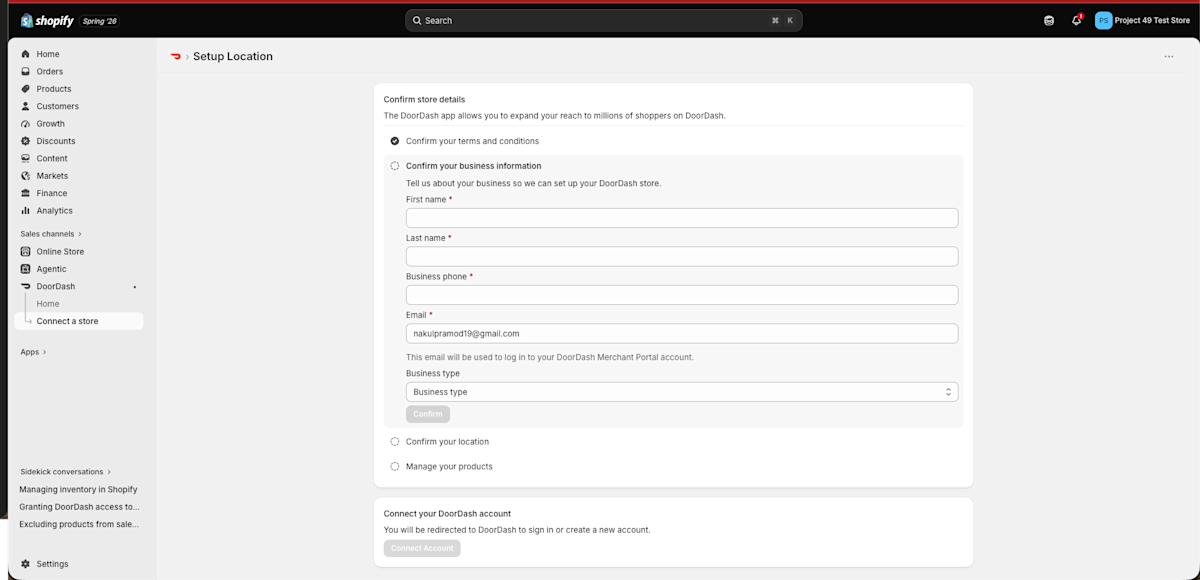
Task: Click the Settings gear icon
Action: pyautogui.click(x=25, y=564)
